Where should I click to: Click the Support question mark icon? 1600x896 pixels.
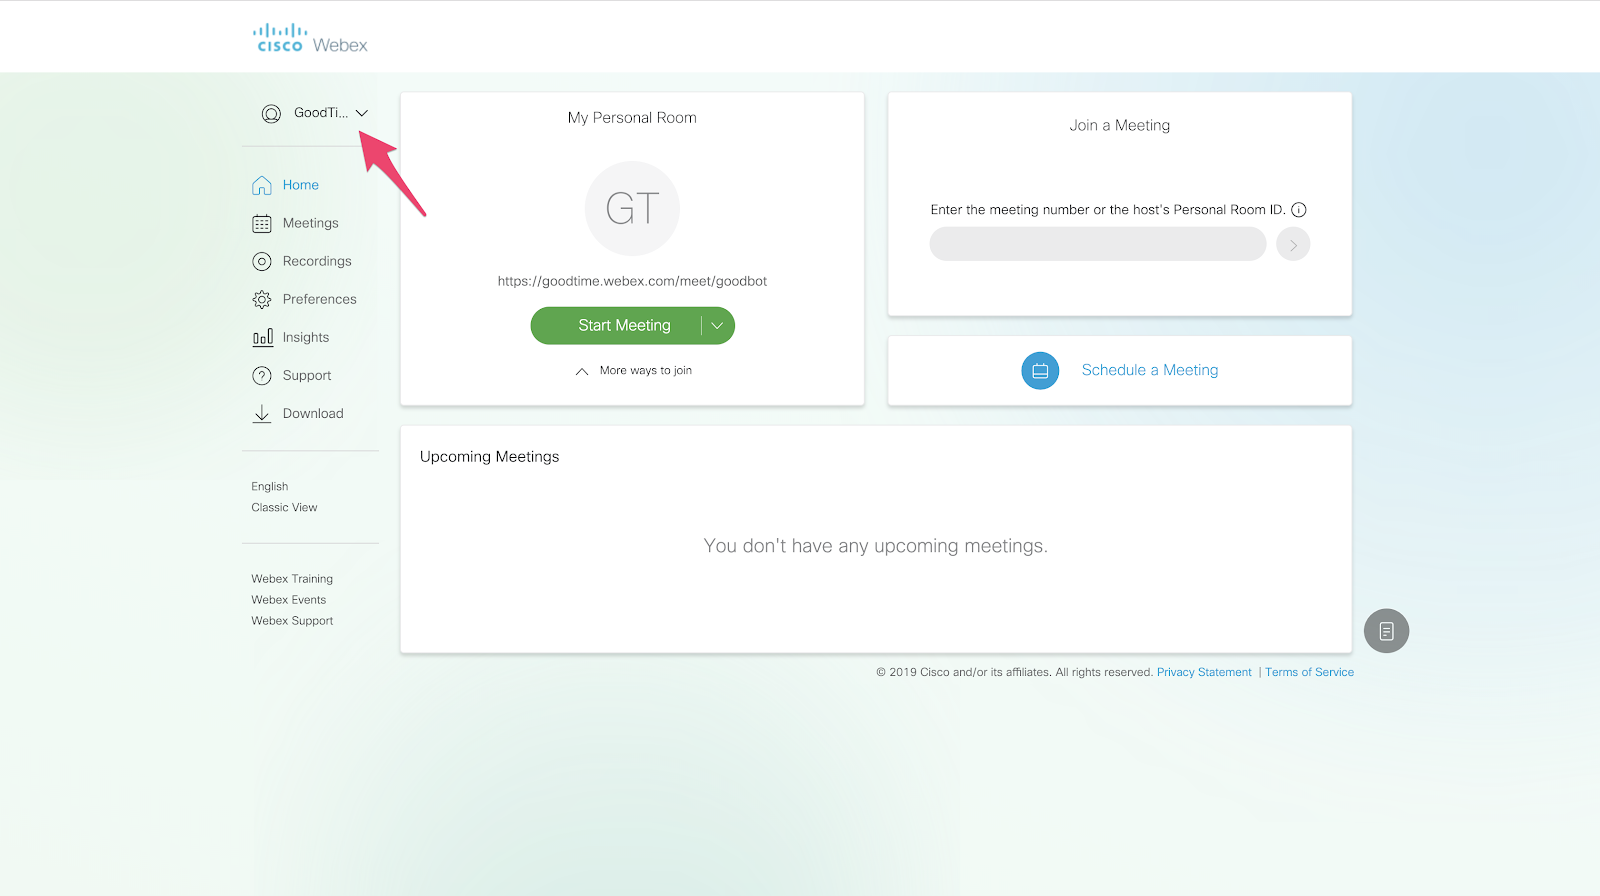click(x=262, y=376)
